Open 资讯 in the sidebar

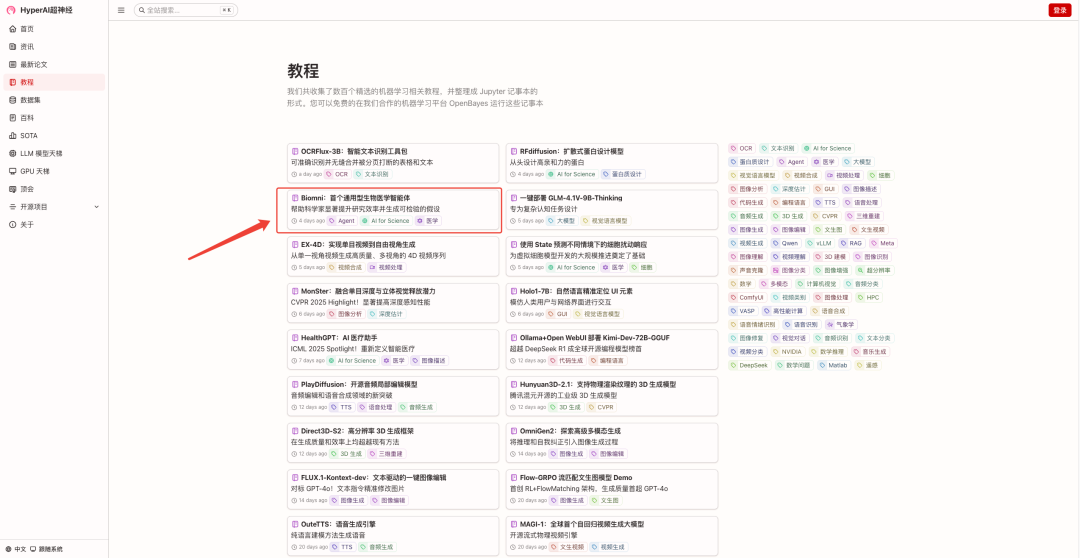click(54, 47)
